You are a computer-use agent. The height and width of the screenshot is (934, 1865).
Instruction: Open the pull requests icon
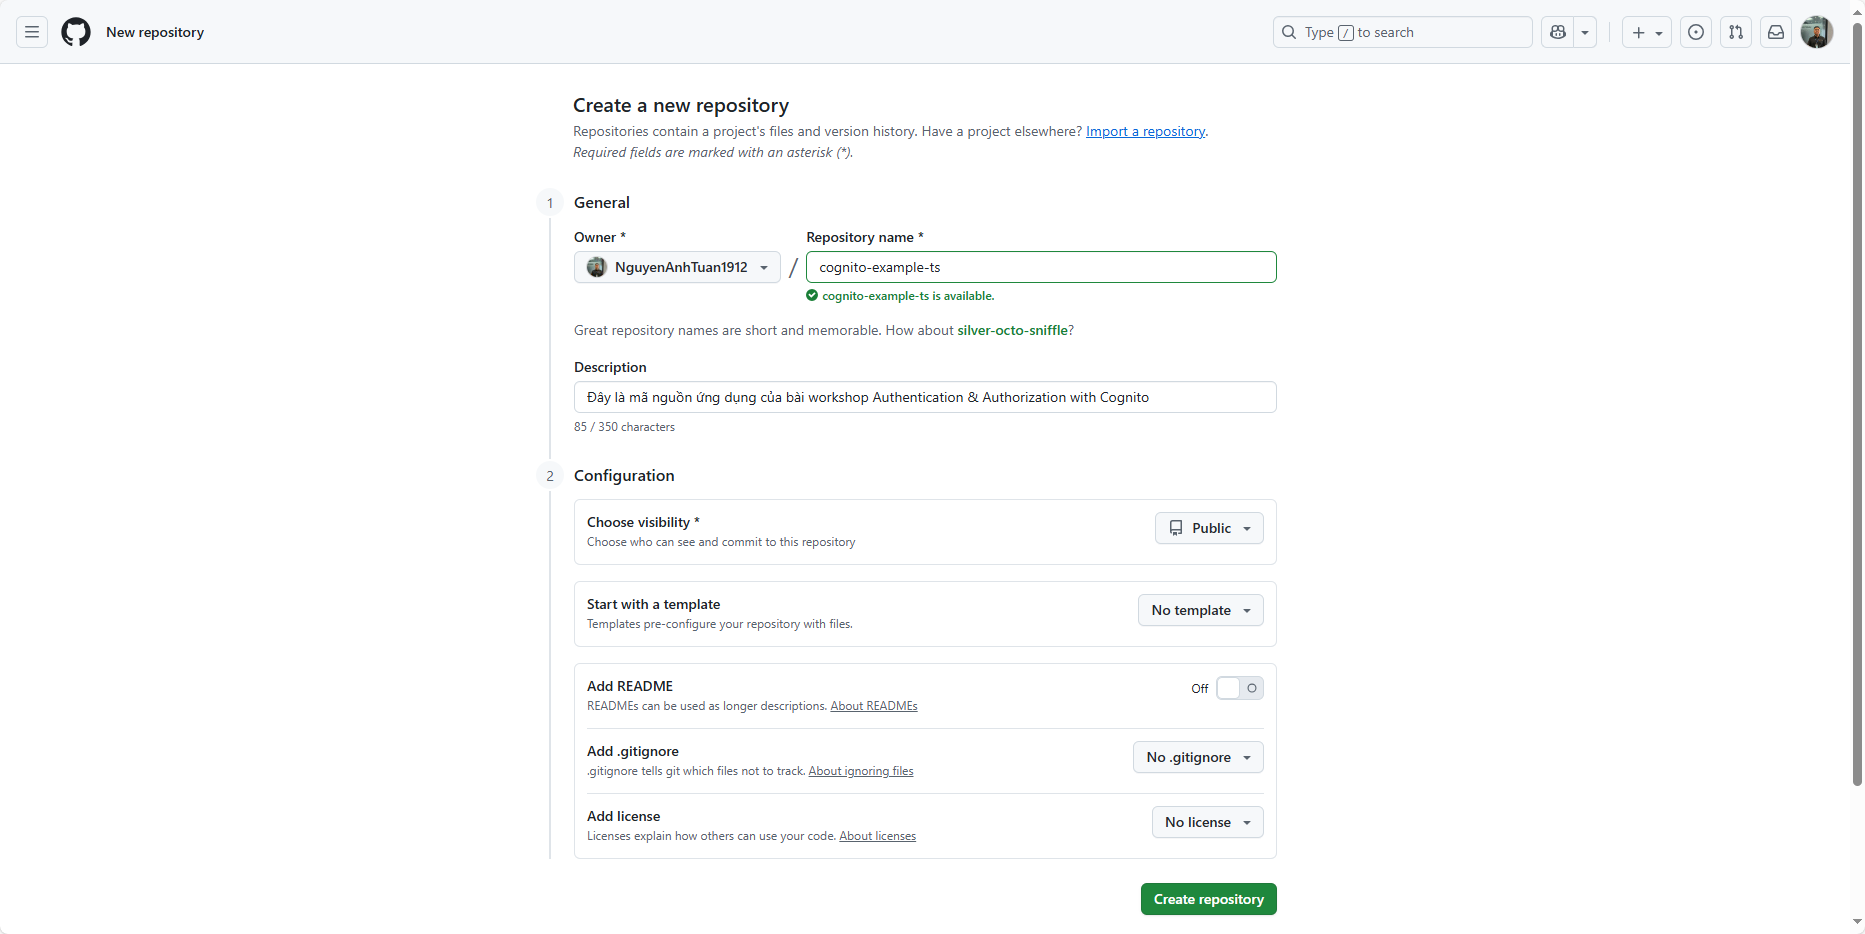click(x=1736, y=32)
